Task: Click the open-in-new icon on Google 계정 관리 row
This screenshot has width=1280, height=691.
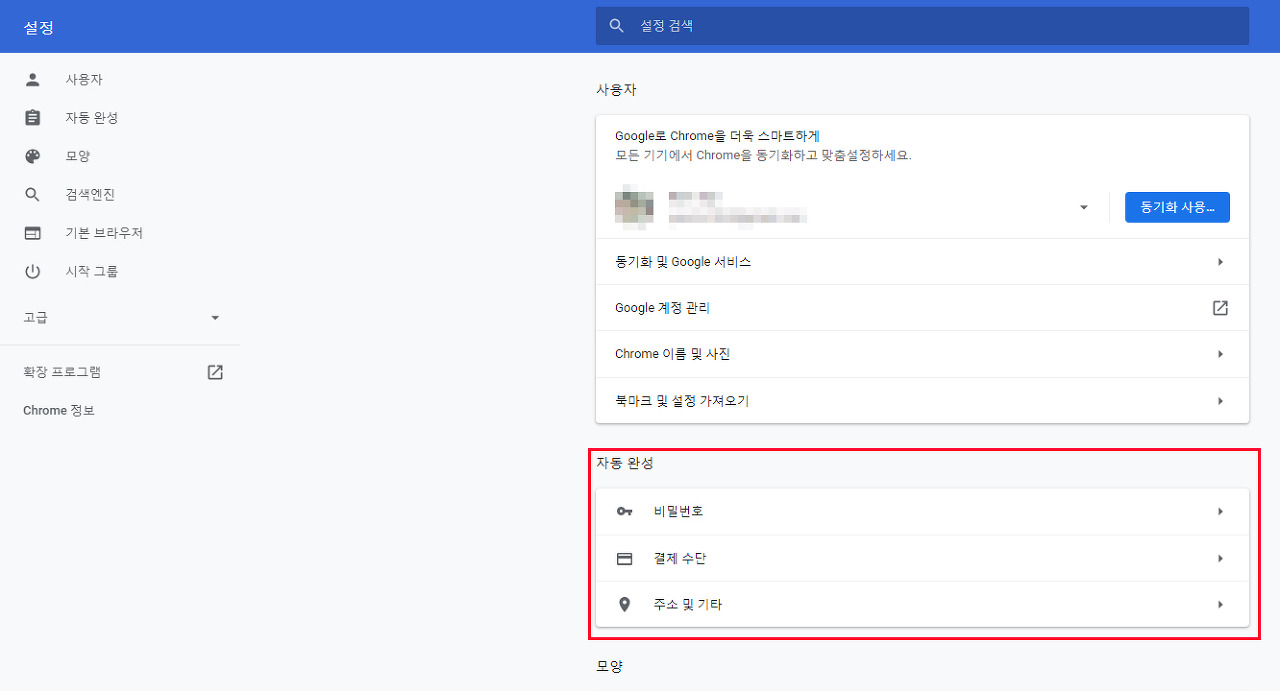Action: (1220, 308)
